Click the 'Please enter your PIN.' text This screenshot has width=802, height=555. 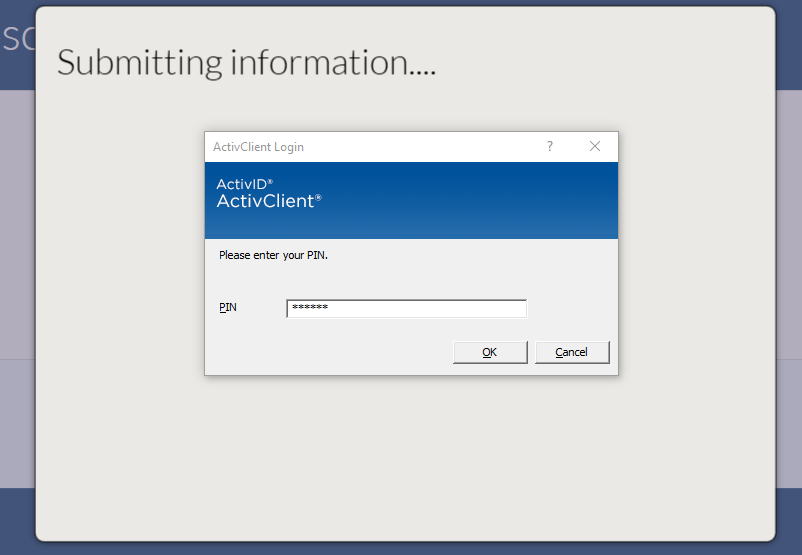tap(273, 255)
